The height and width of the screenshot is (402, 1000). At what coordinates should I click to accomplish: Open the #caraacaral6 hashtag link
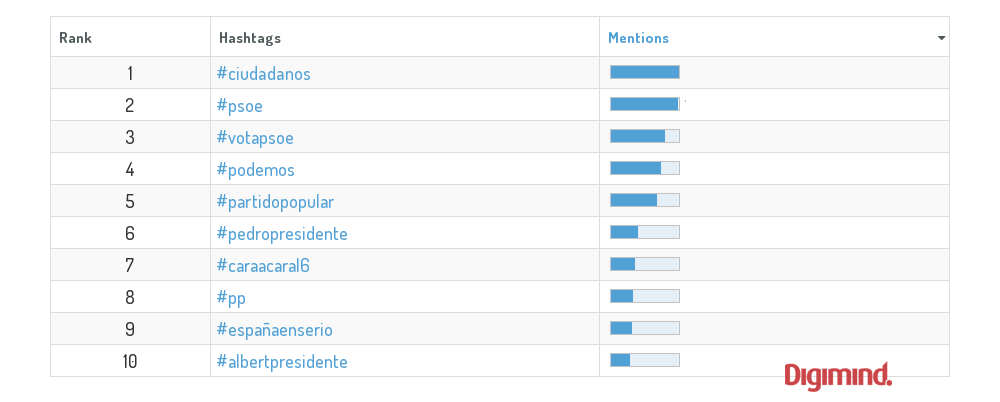point(263,265)
